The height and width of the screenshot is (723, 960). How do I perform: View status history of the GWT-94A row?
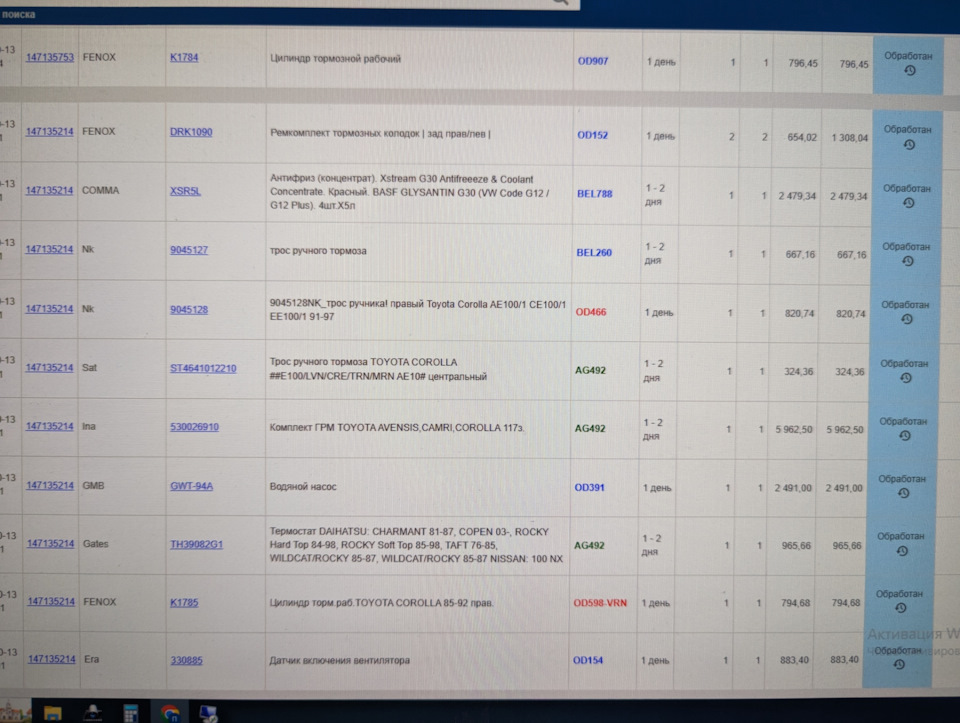point(904,493)
